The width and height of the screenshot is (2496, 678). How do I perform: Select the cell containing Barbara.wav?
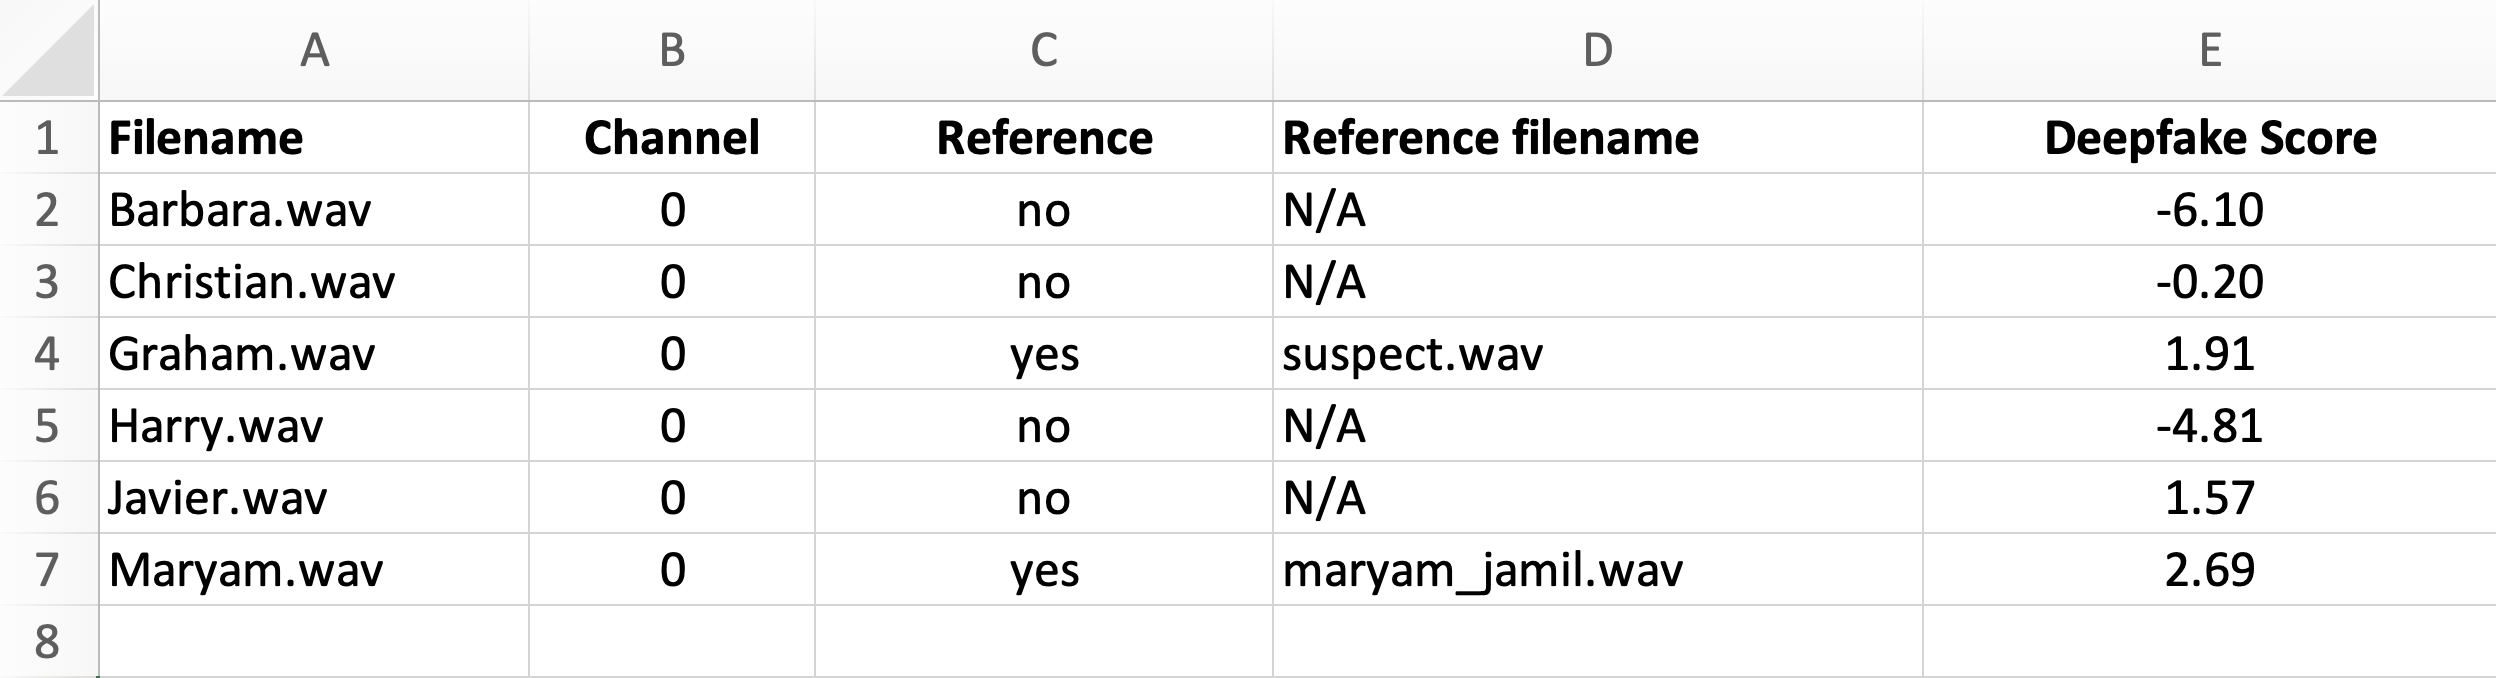point(313,210)
